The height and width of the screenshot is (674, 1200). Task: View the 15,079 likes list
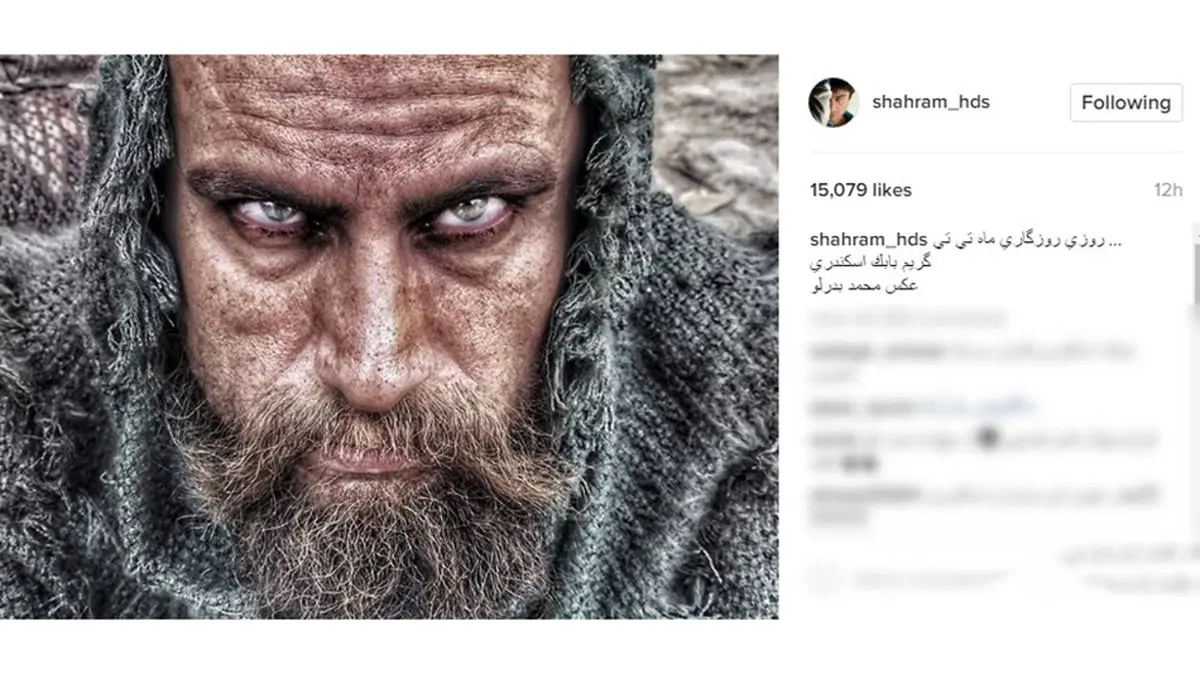860,190
